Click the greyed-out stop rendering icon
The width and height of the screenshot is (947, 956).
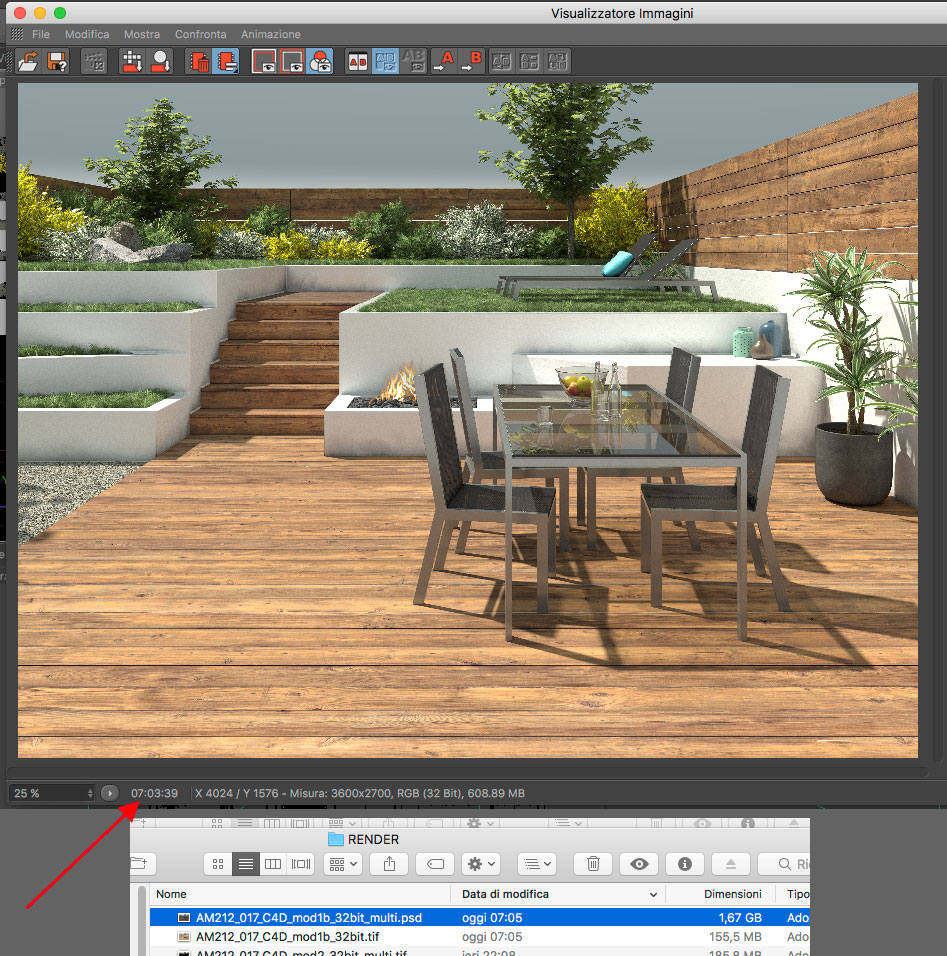tap(94, 62)
